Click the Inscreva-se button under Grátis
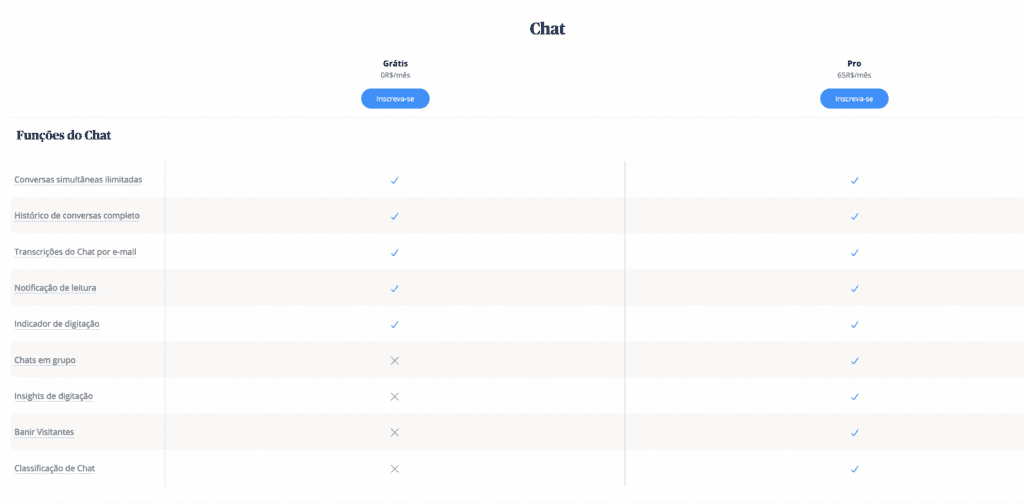Screen dimensions: 1024x504 (x=395, y=99)
